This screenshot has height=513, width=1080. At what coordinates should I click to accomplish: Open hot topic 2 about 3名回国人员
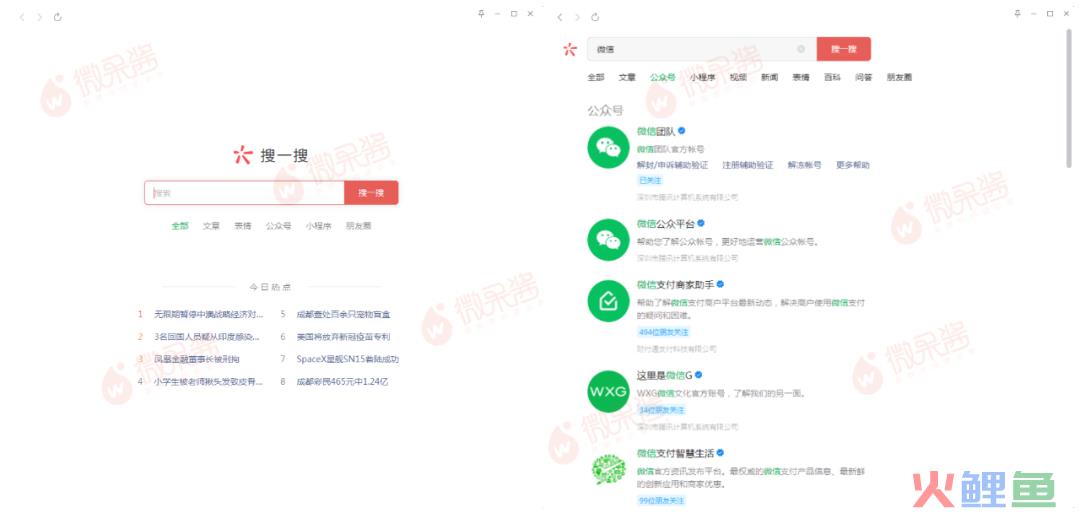coord(207,337)
